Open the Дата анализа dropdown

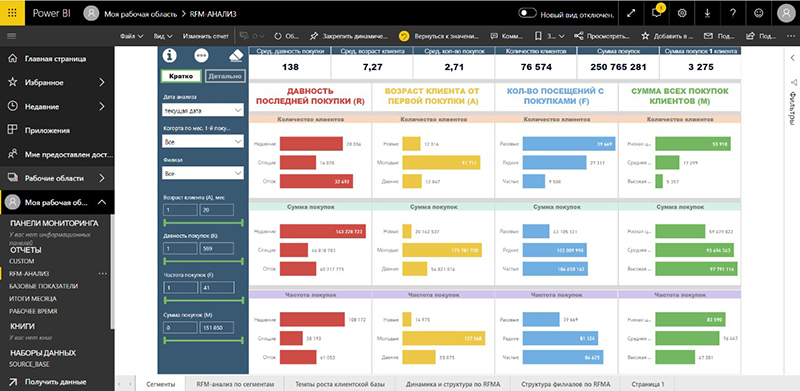[203, 110]
